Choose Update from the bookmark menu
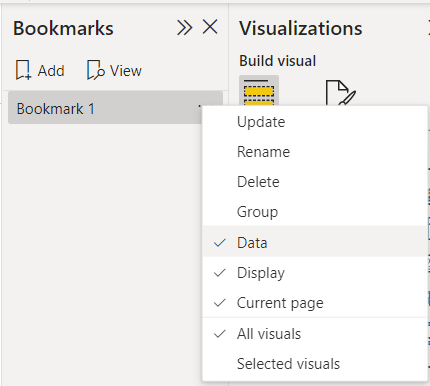Image resolution: width=430 pixels, height=386 pixels. click(x=315, y=122)
